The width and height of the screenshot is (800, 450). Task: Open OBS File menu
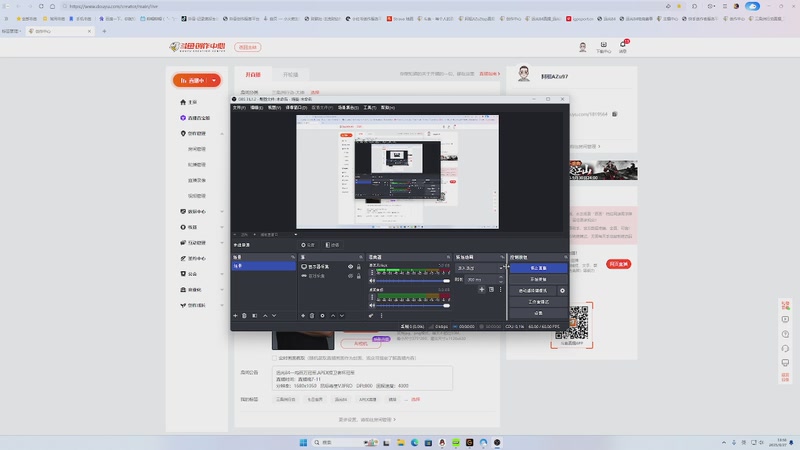click(239, 108)
